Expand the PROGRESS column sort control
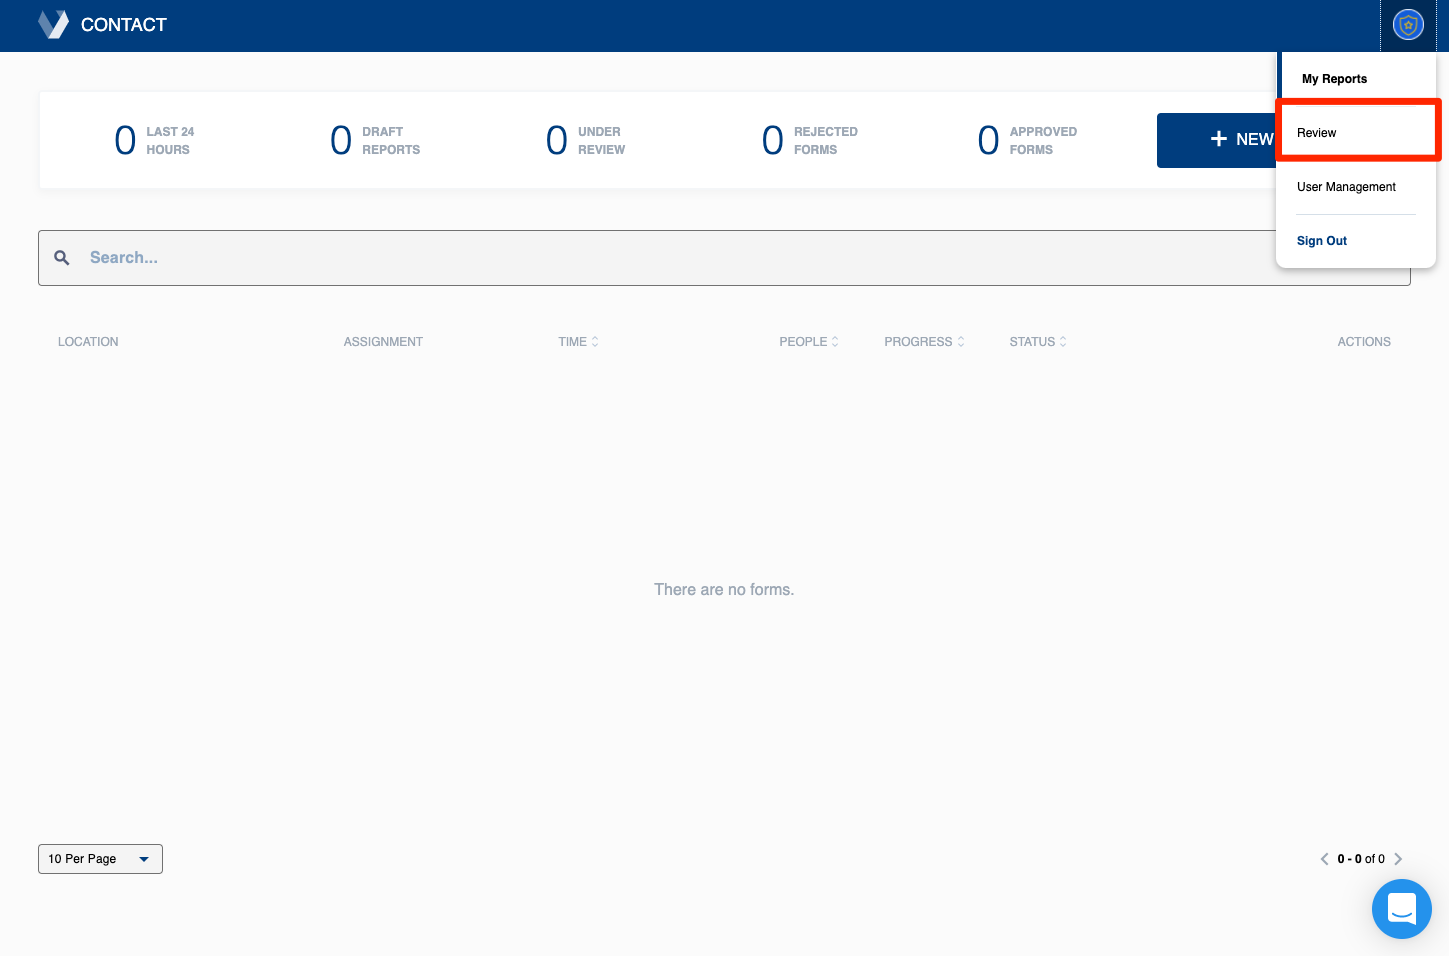1449x956 pixels. (960, 341)
